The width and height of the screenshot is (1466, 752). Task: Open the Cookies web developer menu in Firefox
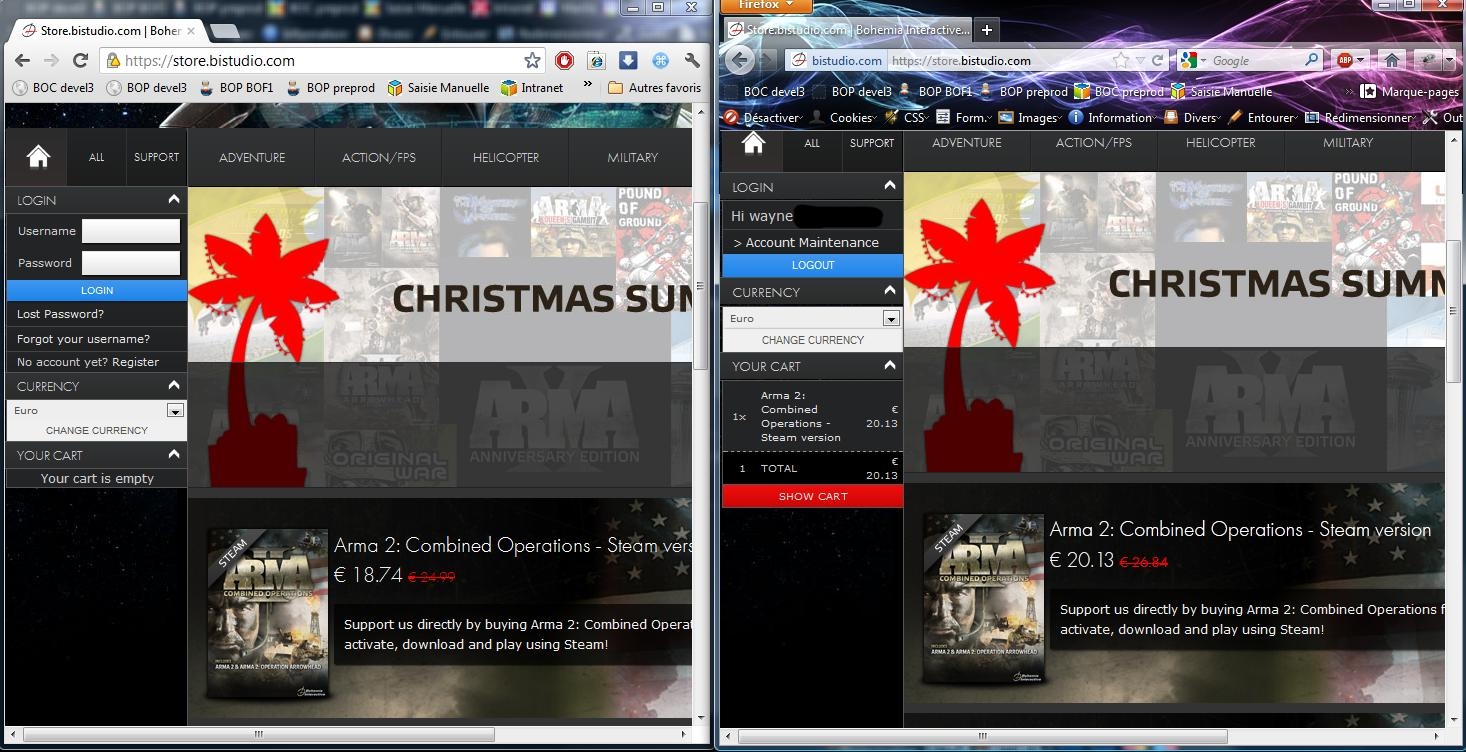845,117
